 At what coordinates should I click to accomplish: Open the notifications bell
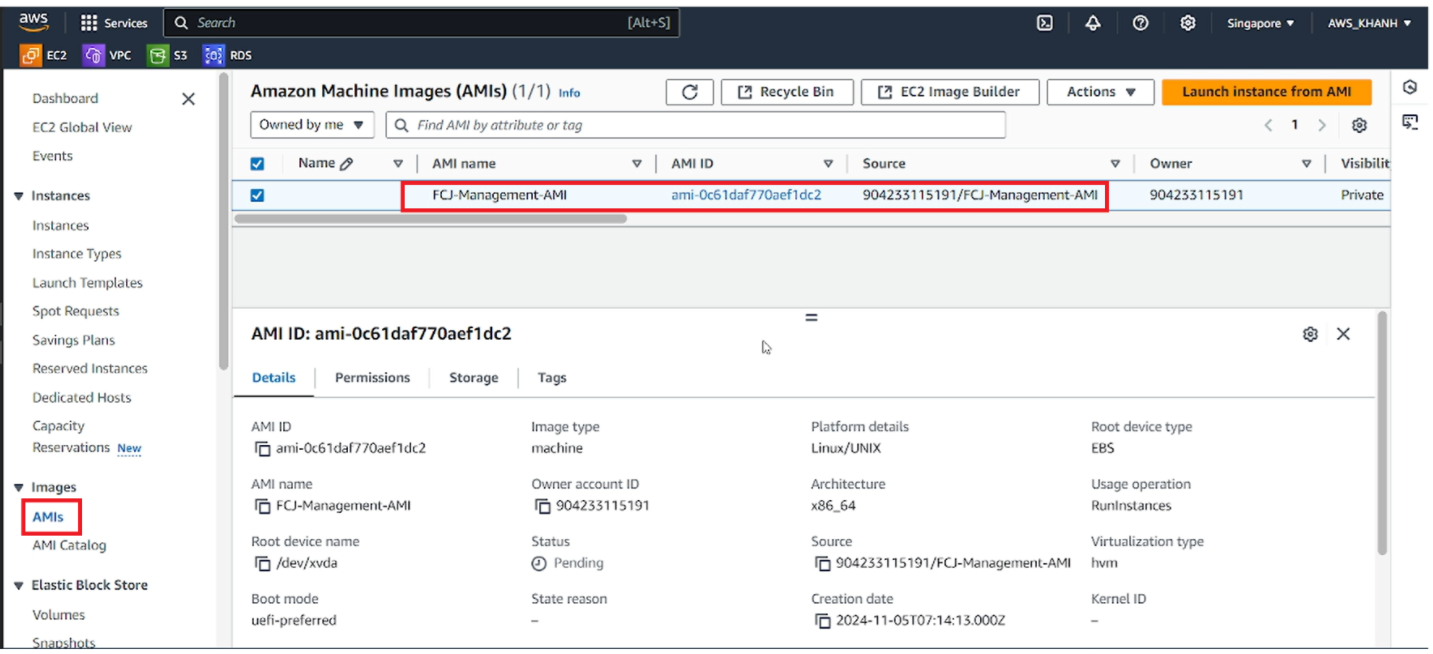click(1093, 23)
